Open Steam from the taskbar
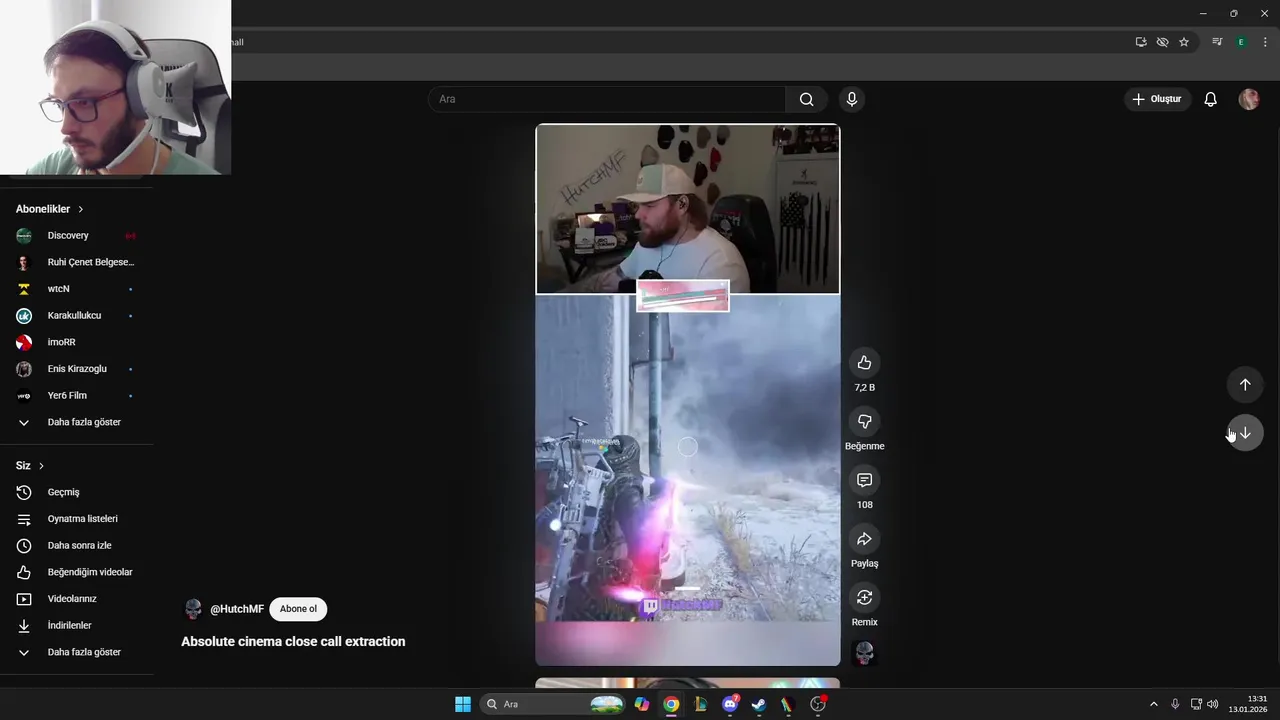 pos(759,704)
